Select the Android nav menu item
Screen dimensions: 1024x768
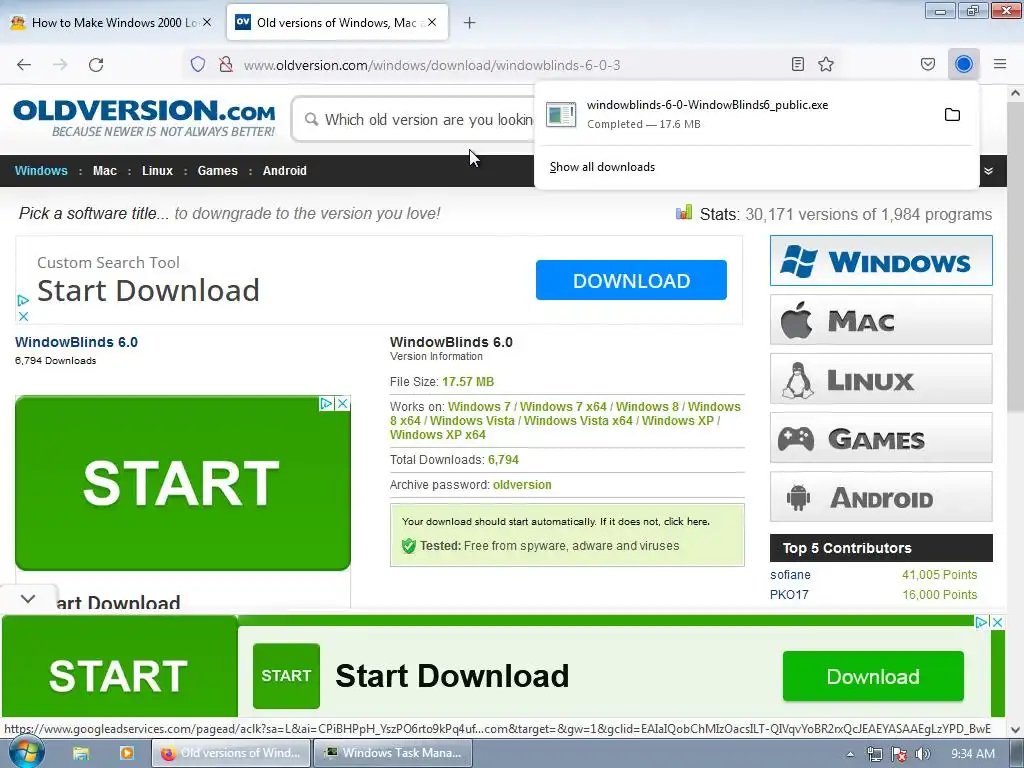(285, 171)
